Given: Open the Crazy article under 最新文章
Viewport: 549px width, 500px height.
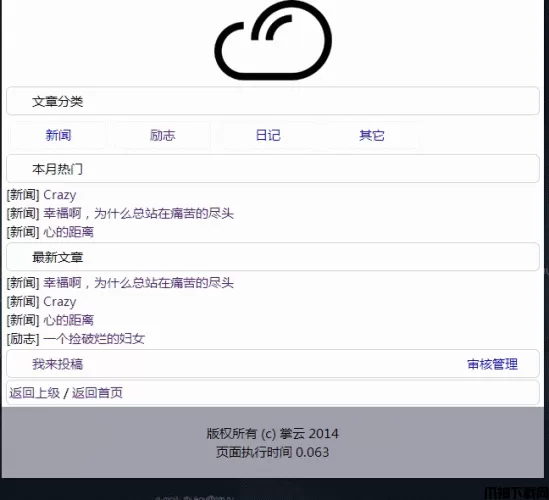Looking at the screenshot, I should point(60,302).
